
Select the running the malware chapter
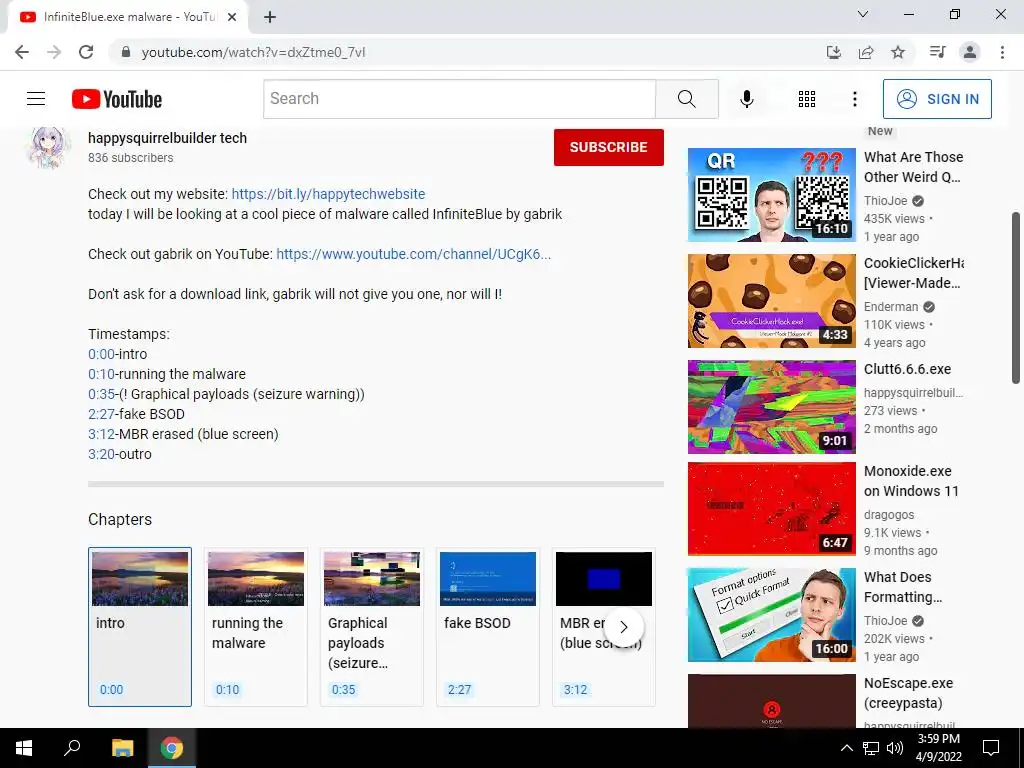coord(256,627)
